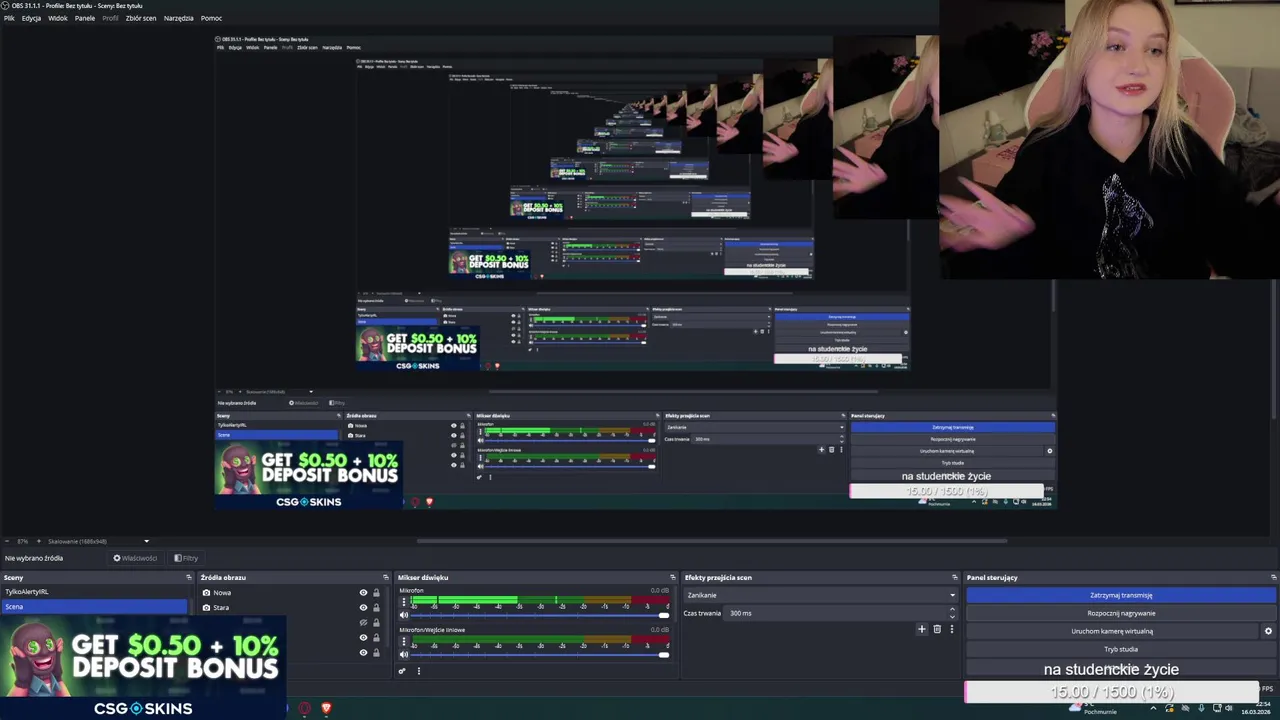Open mixer menu dots beside the gear

pos(419,671)
